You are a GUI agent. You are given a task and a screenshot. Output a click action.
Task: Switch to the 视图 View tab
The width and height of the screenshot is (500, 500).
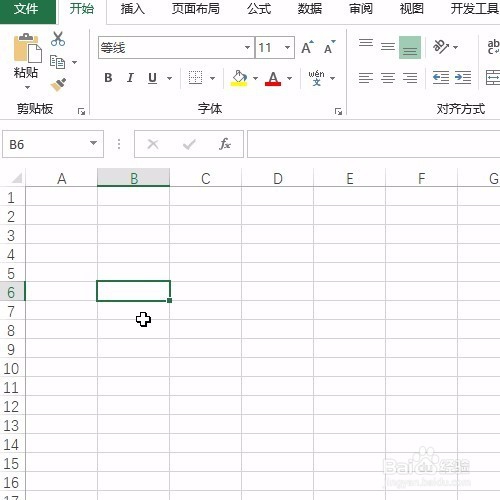click(411, 9)
